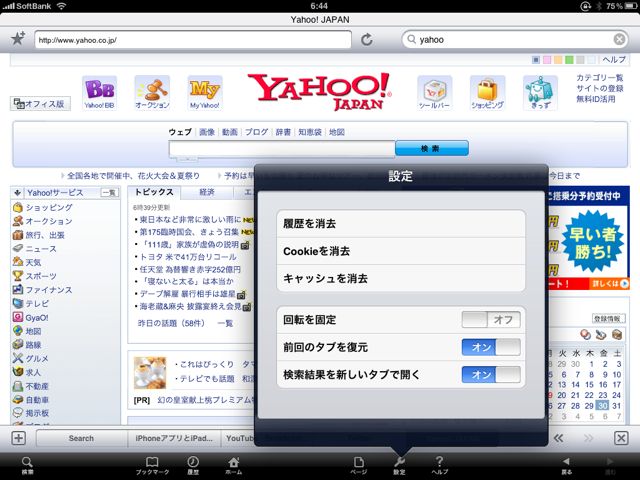
Task: Tap the Yahoo web search box
Action: point(282,149)
